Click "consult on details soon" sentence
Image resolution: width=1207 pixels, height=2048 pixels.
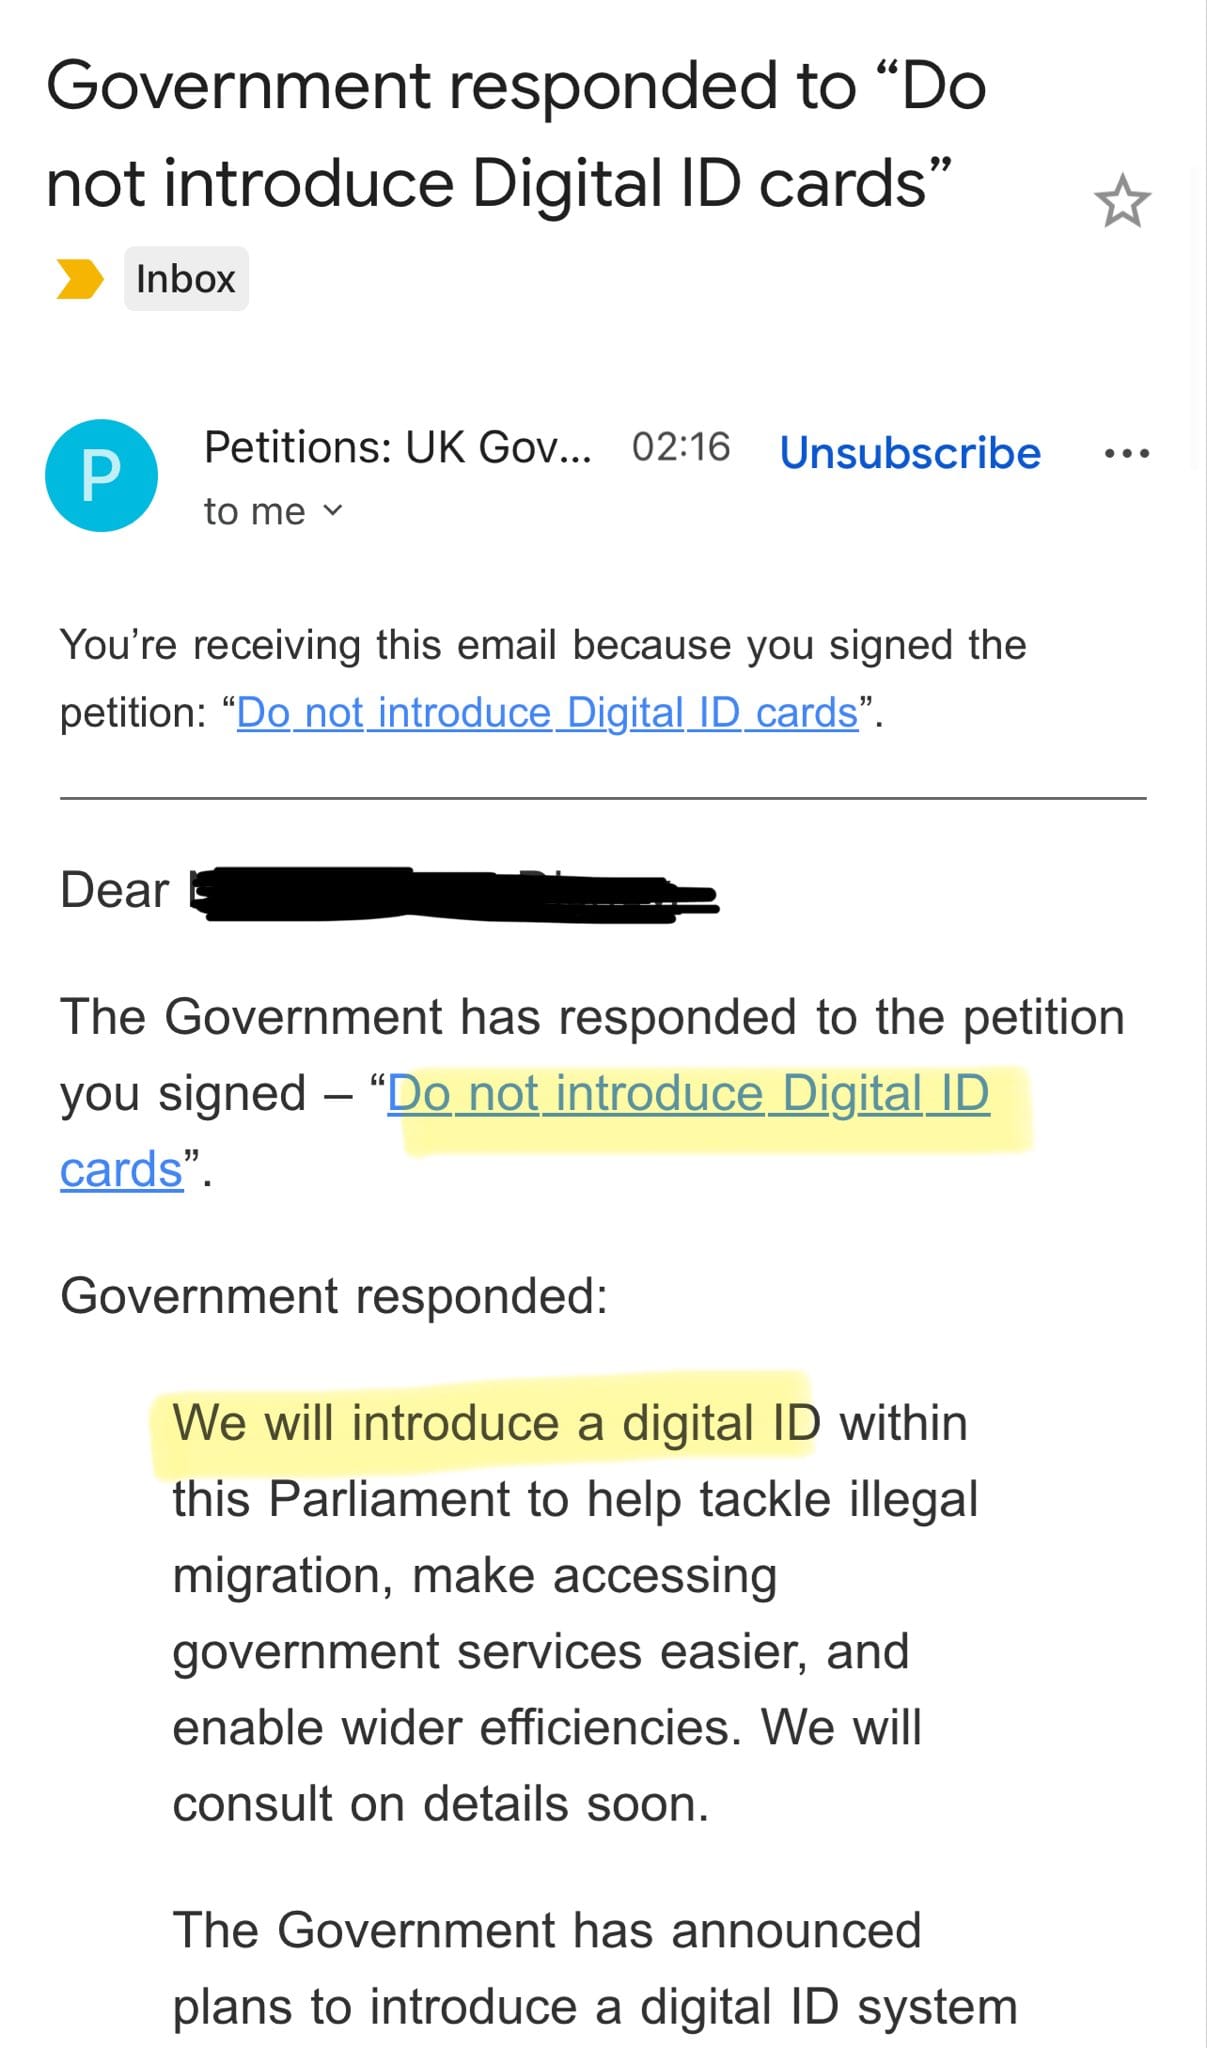440,1805
